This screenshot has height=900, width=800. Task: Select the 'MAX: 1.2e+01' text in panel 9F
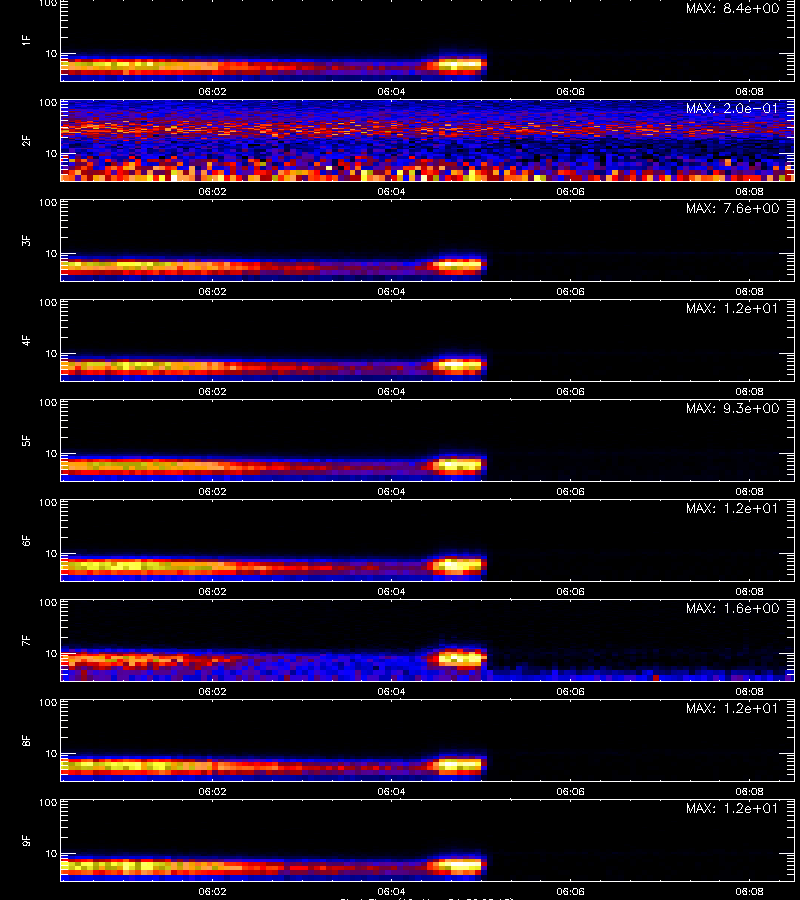[732, 808]
